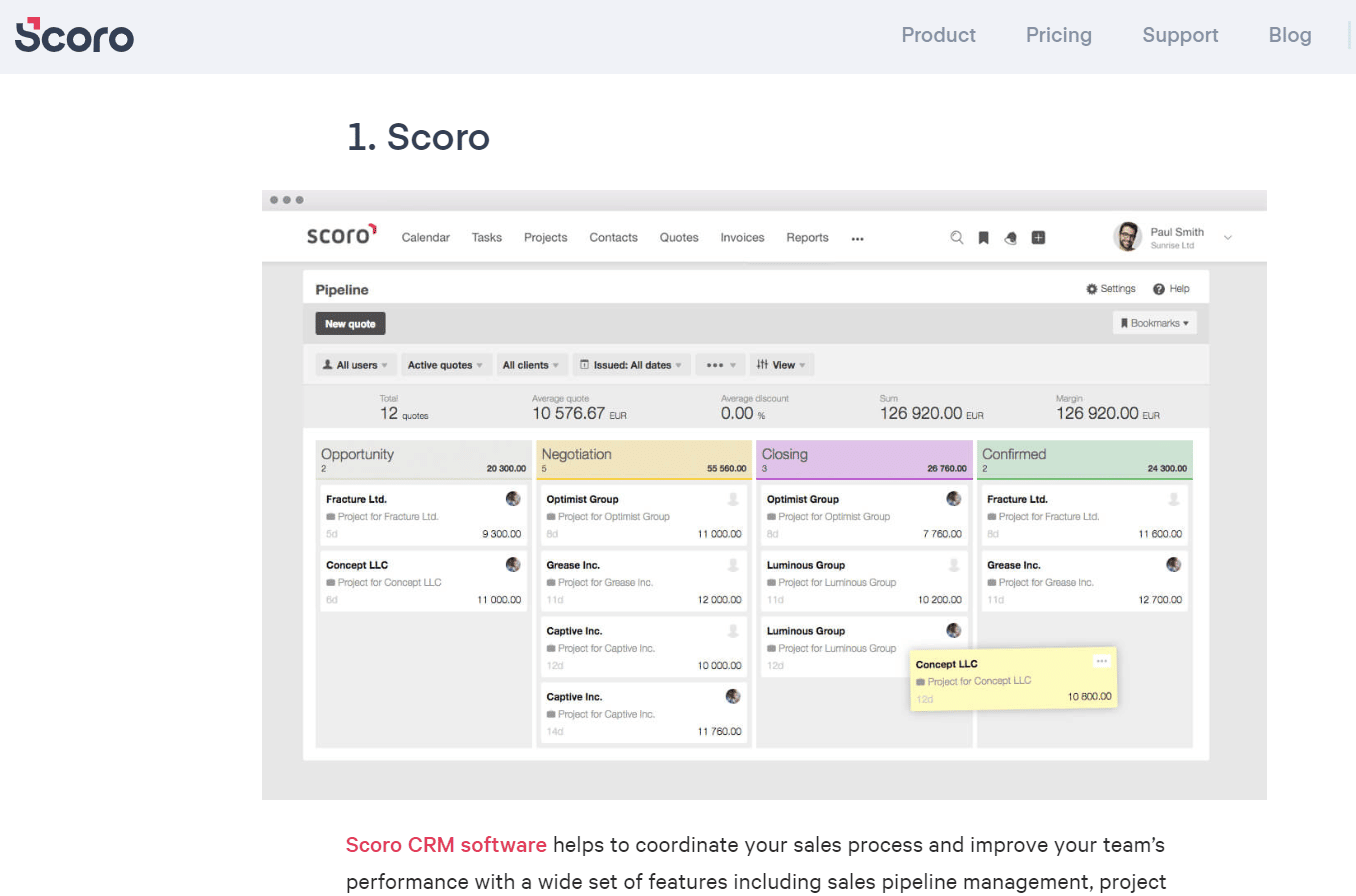Image resolution: width=1356 pixels, height=896 pixels.
Task: Open the All users filter dropdown
Action: pos(356,365)
